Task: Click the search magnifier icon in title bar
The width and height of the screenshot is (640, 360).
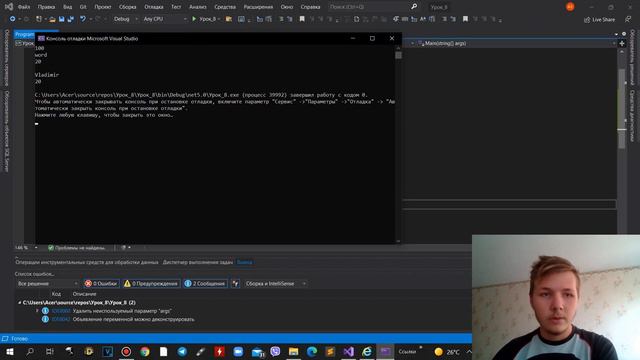Action: pyautogui.click(x=414, y=7)
